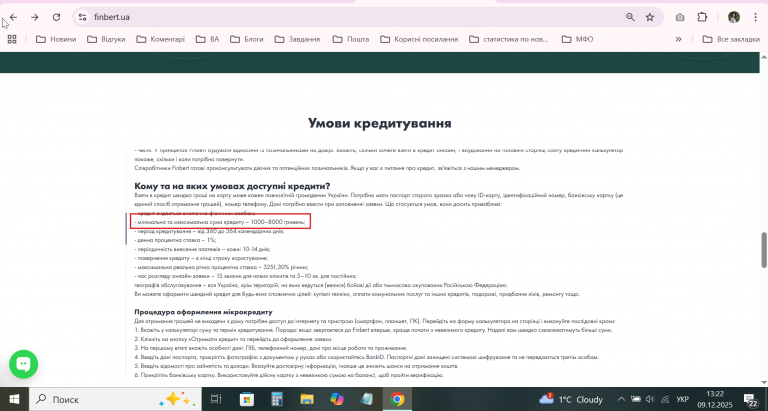Open the zoom magnifier in address bar
This screenshot has width=768, height=411.
pos(630,17)
